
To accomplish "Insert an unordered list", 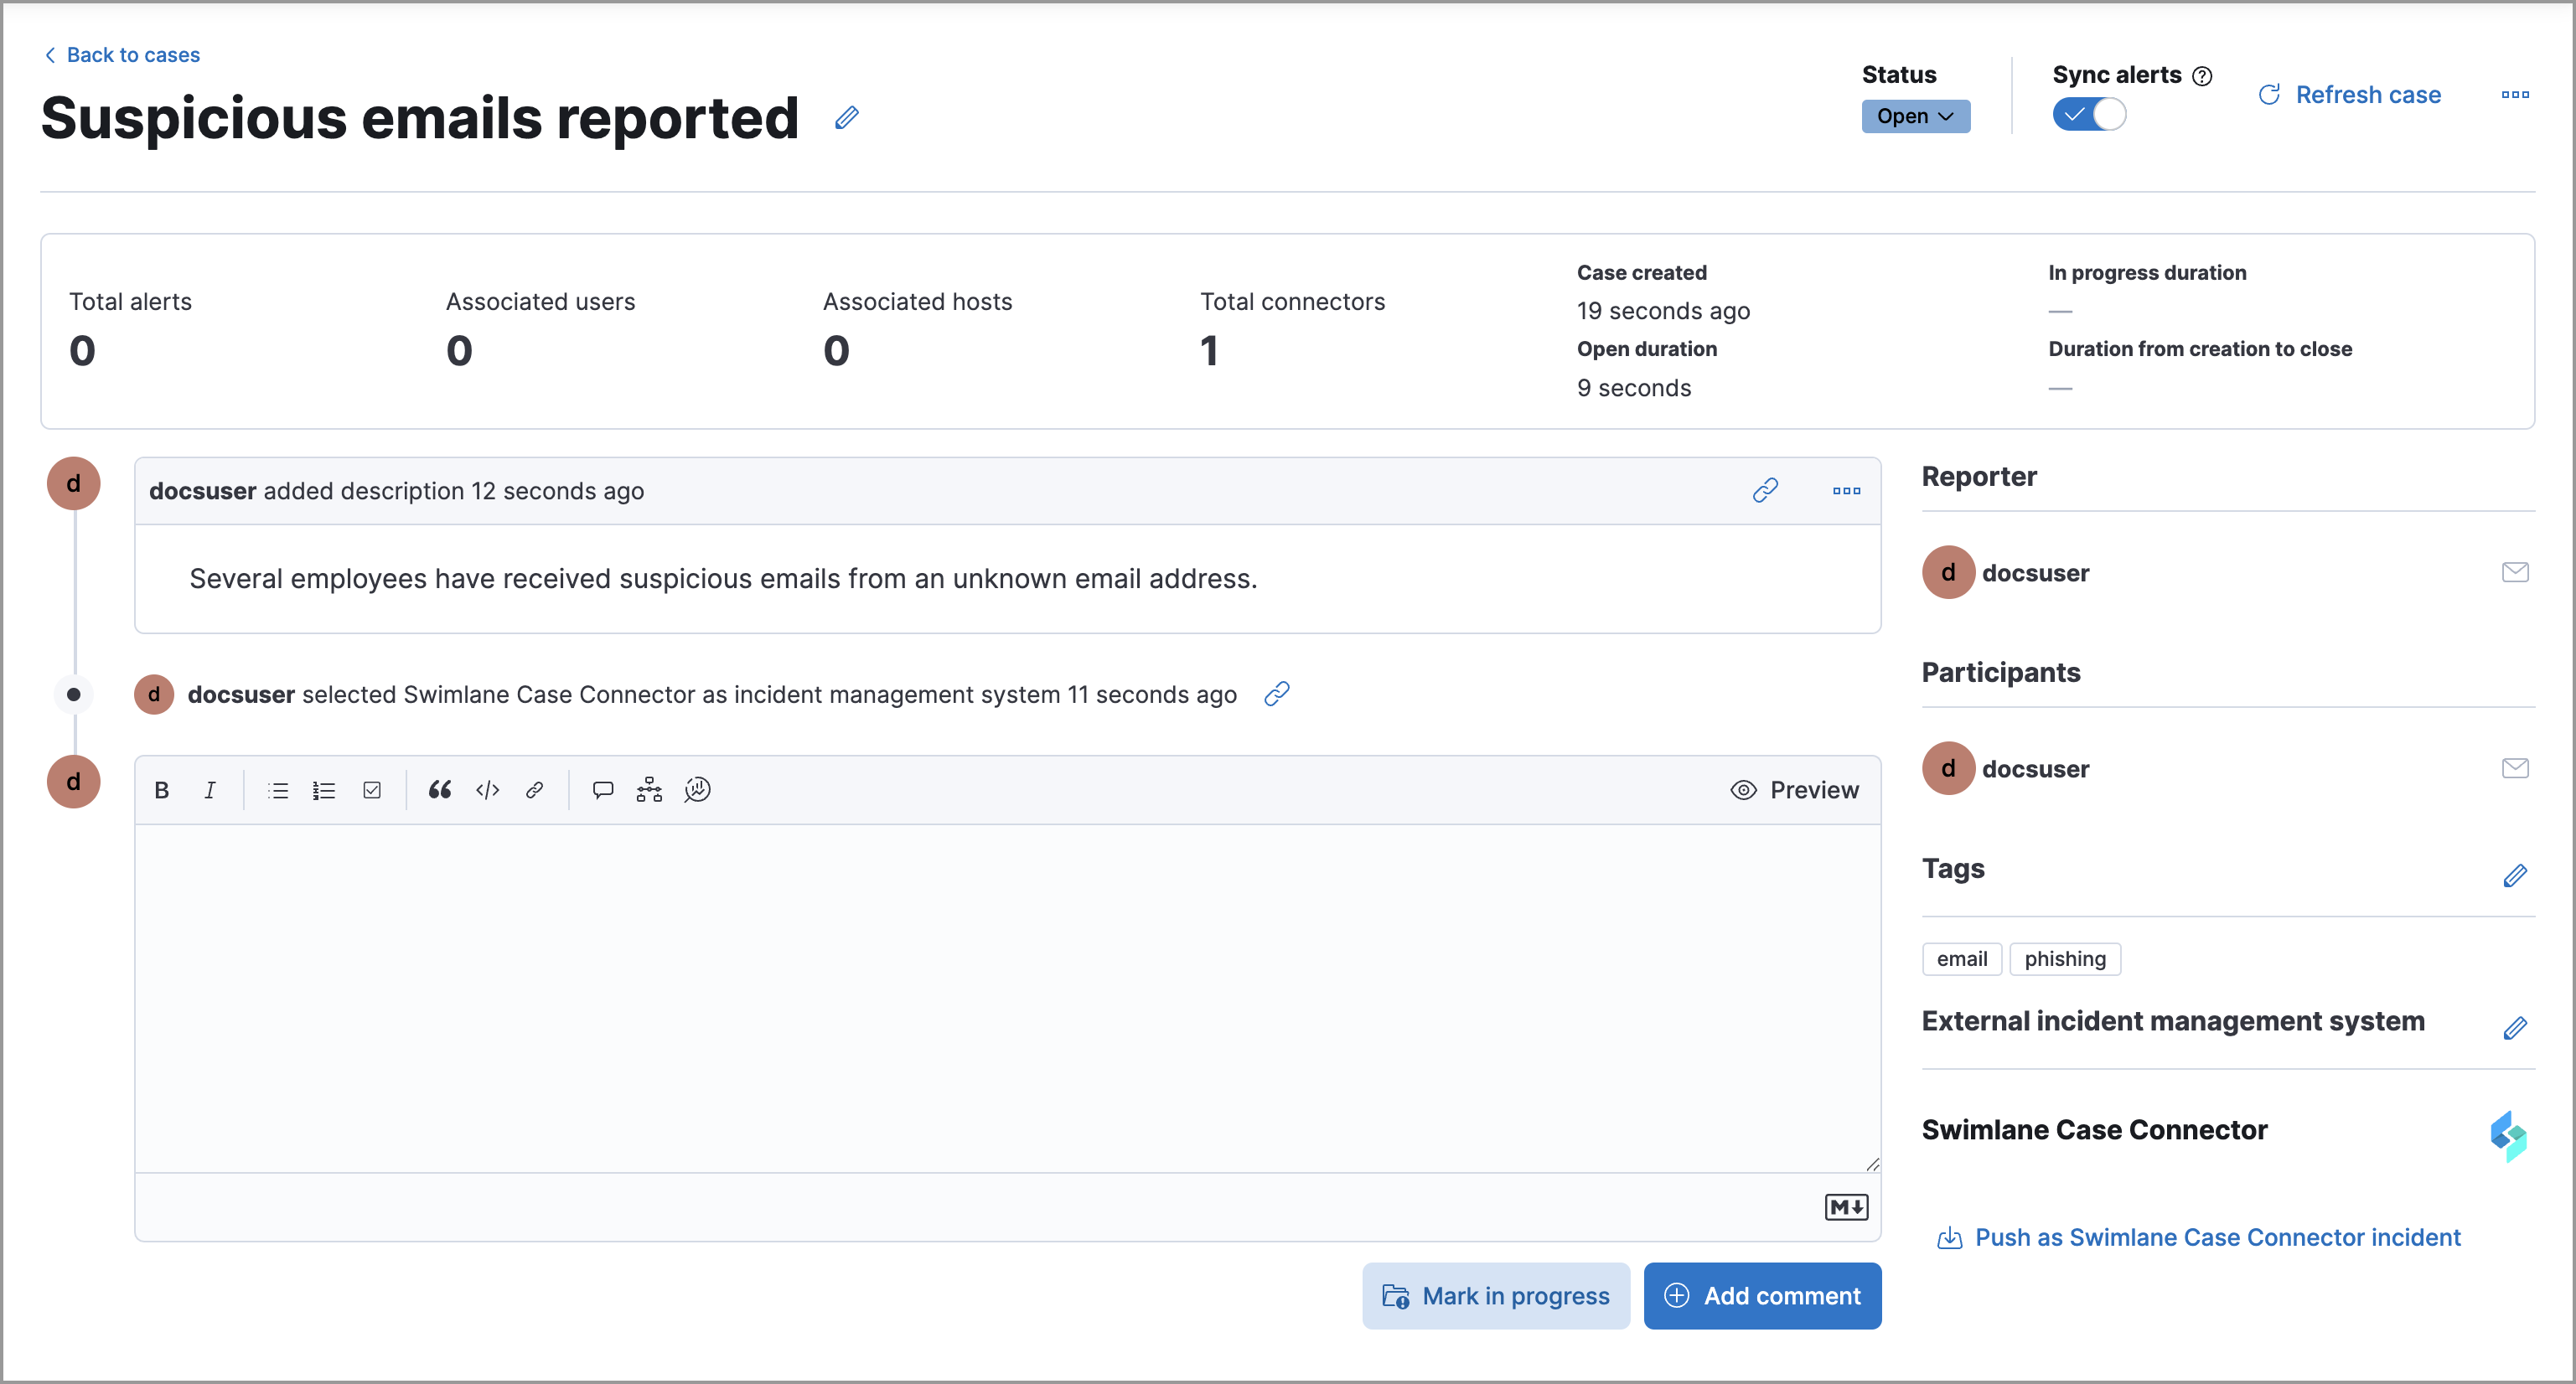I will tap(278, 790).
